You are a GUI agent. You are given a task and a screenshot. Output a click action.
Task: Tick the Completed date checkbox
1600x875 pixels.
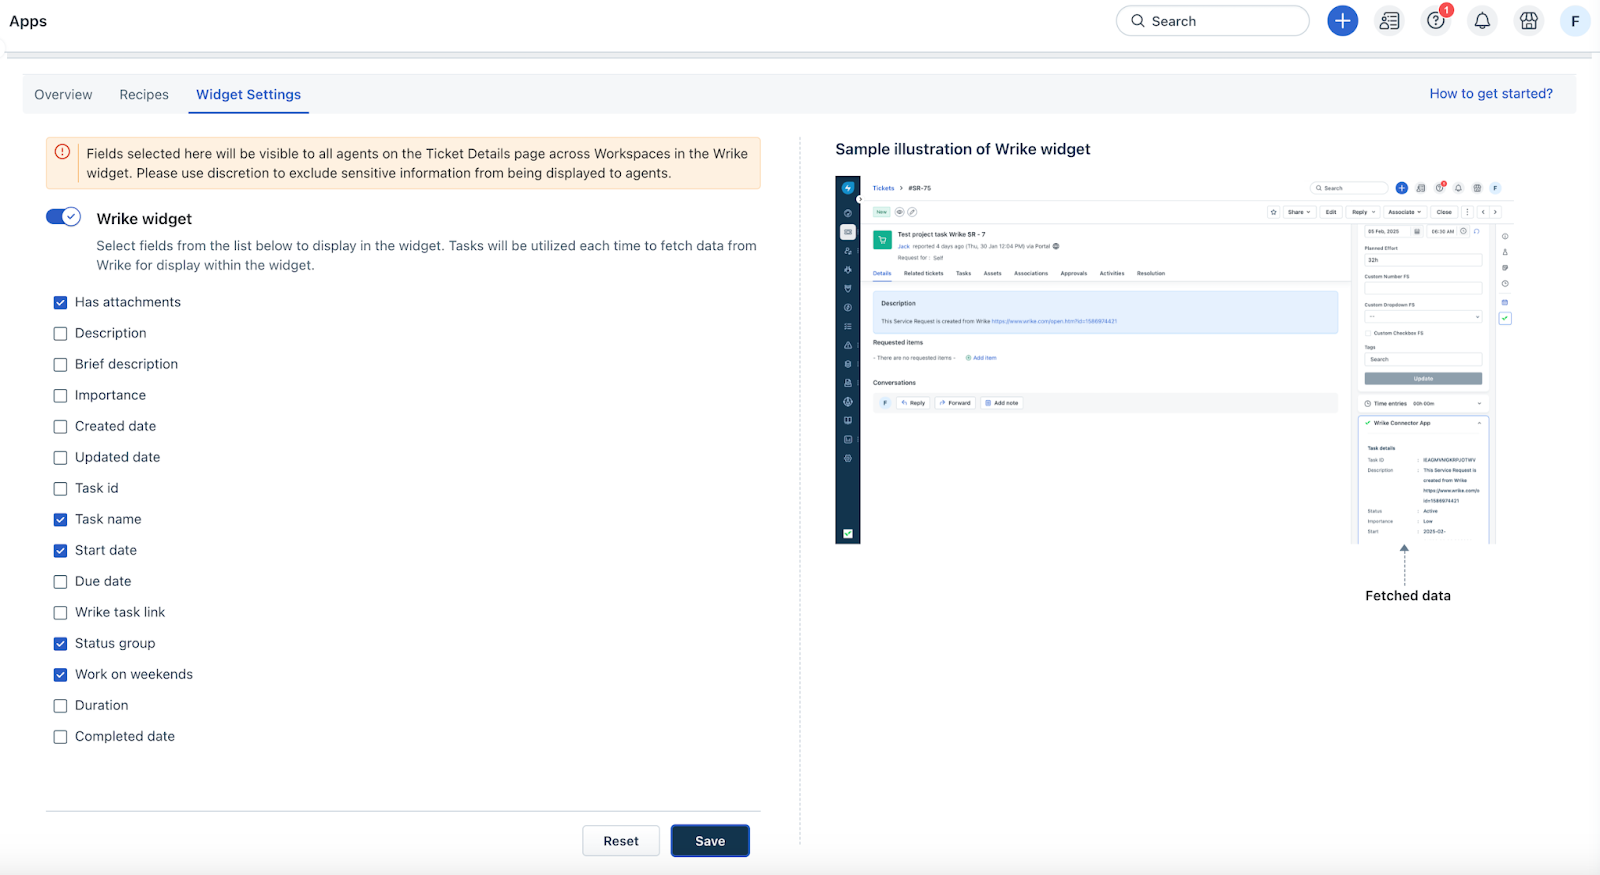[60, 736]
